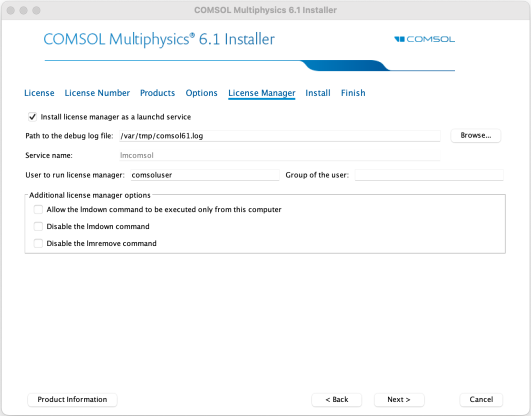
Task: Select the Options tab
Action: (201, 93)
